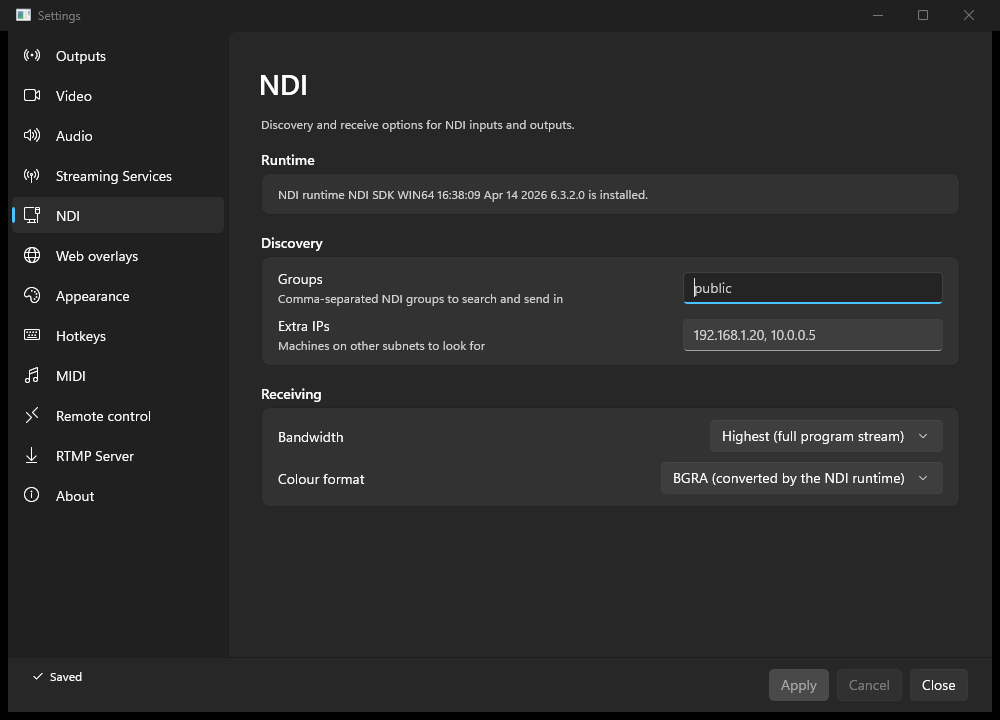Click the Saved status text
1000x720 pixels.
pos(66,677)
